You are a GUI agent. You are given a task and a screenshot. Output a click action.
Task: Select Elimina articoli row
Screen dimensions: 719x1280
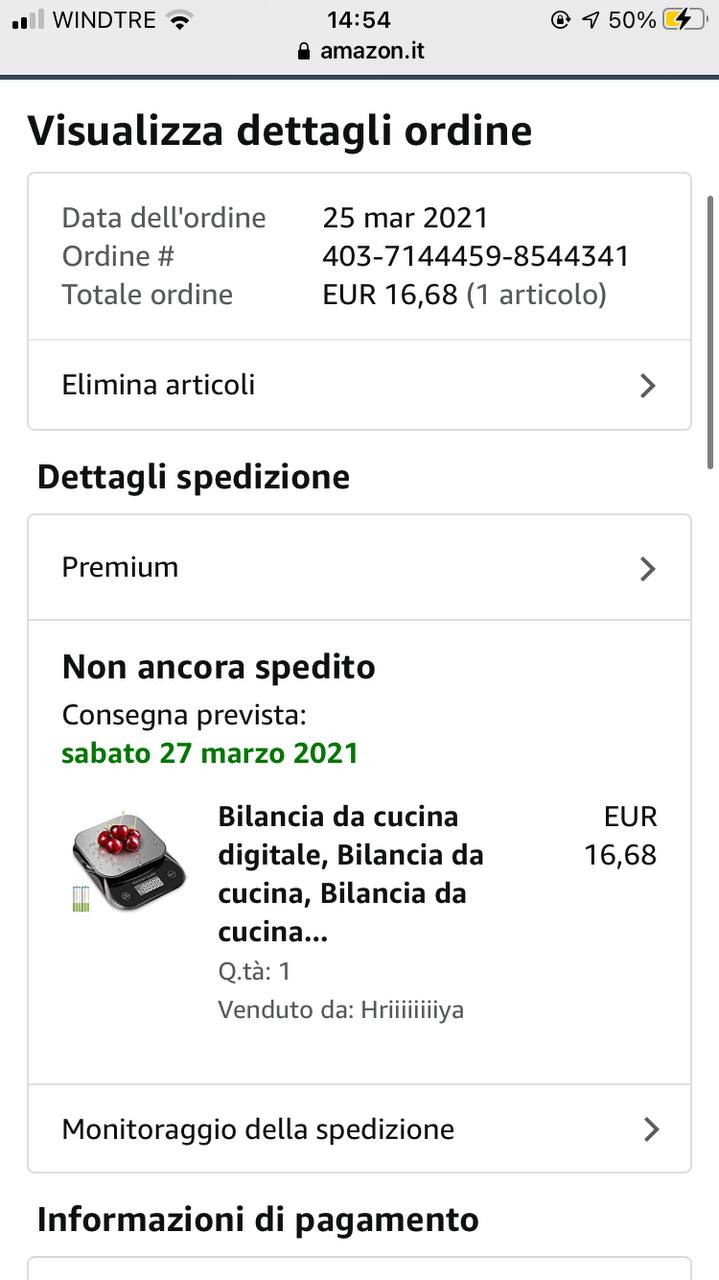tap(359, 385)
